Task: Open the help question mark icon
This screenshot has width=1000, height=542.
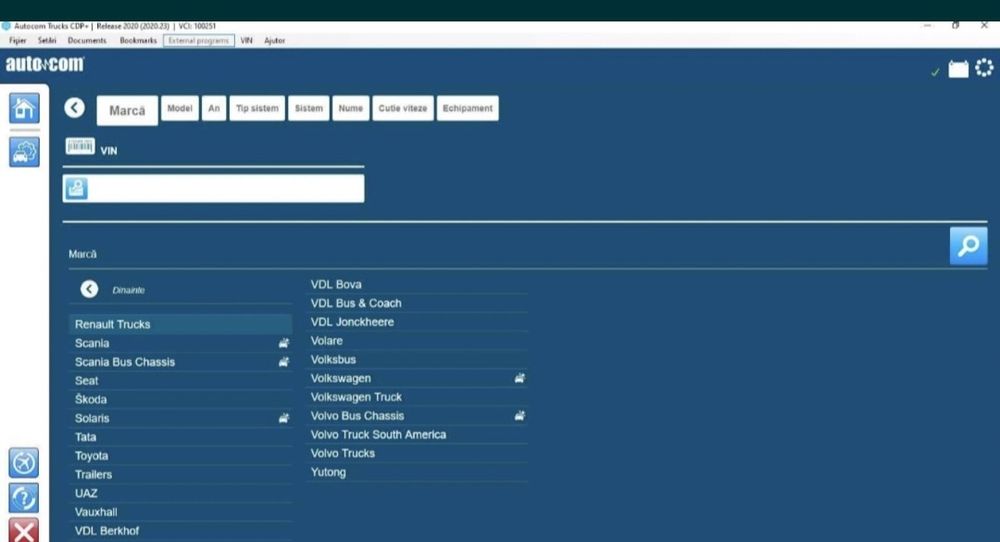Action: click(24, 498)
